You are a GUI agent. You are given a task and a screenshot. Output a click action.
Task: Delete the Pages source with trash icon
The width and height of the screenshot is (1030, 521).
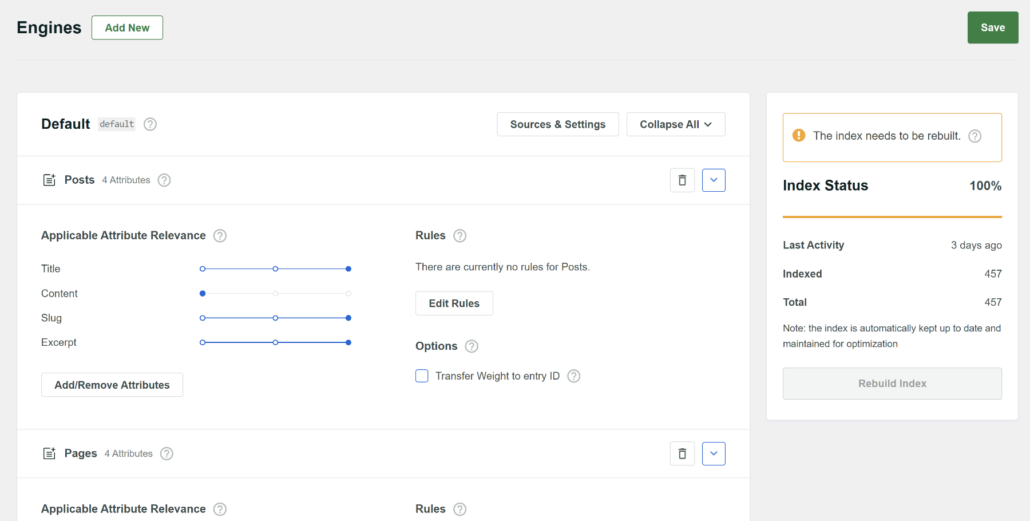point(683,453)
